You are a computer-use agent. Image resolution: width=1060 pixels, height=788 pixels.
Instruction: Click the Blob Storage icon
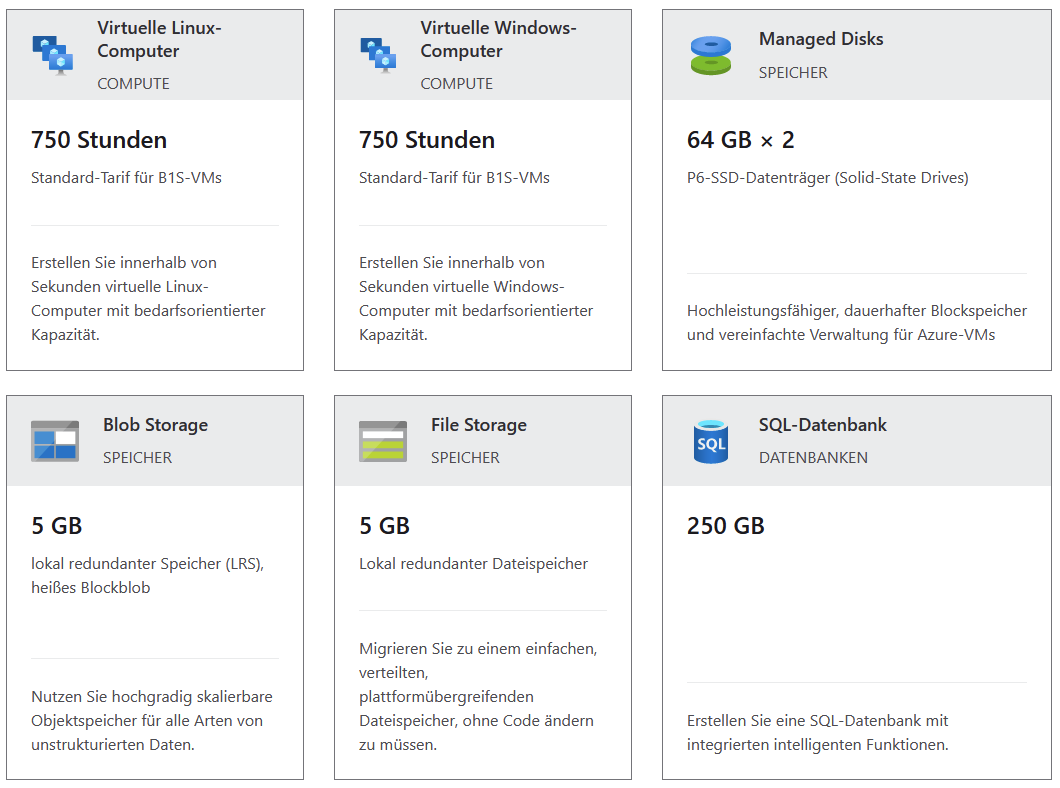click(55, 440)
